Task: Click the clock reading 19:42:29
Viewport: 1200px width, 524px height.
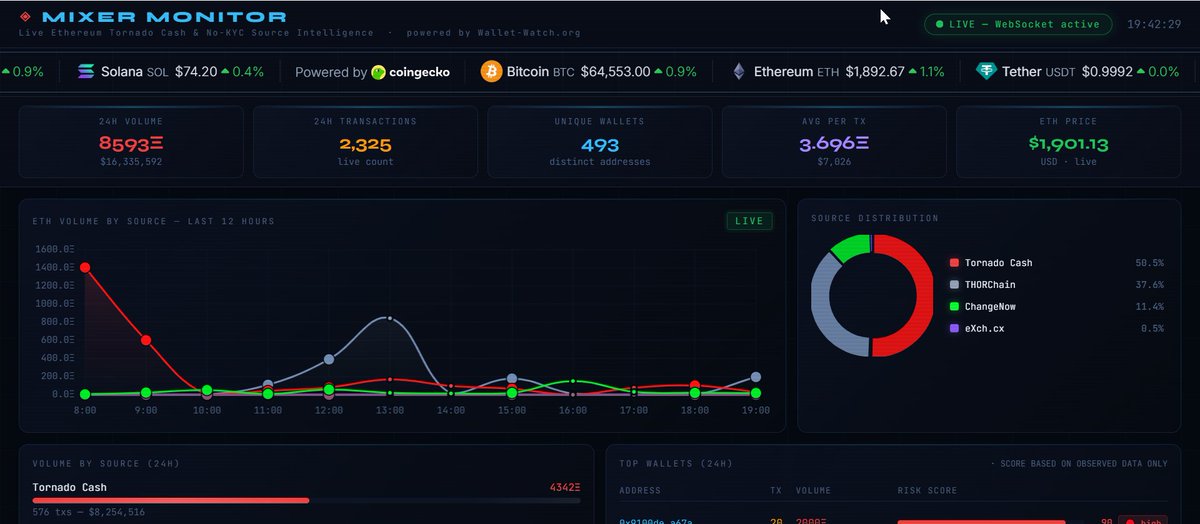Action: point(1154,24)
